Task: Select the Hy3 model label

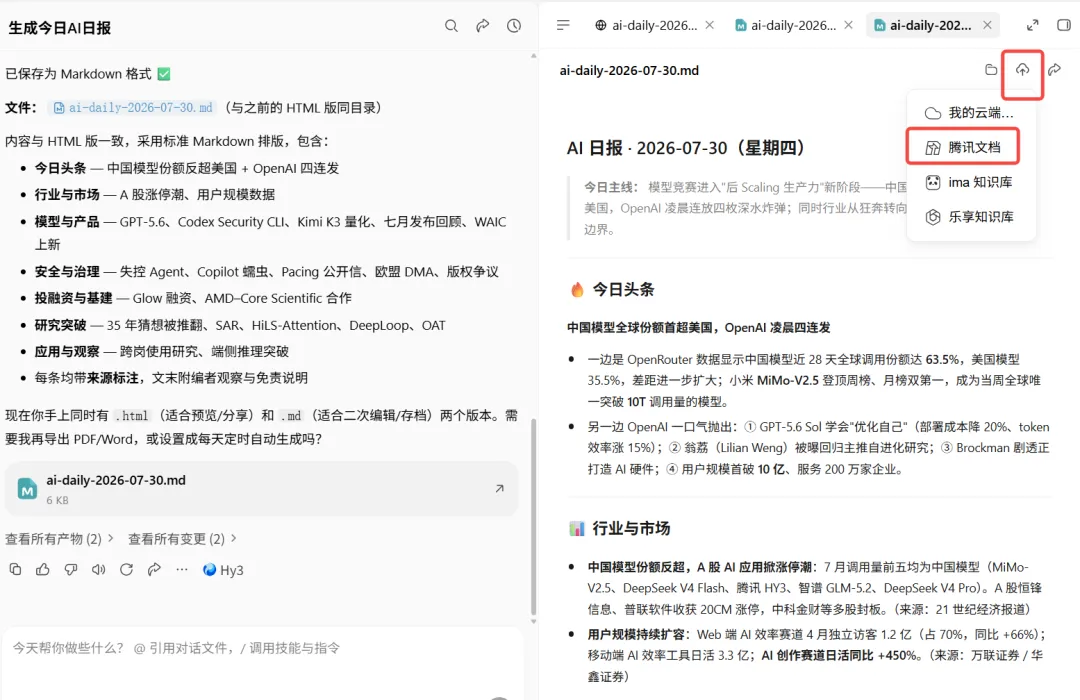Action: 223,570
